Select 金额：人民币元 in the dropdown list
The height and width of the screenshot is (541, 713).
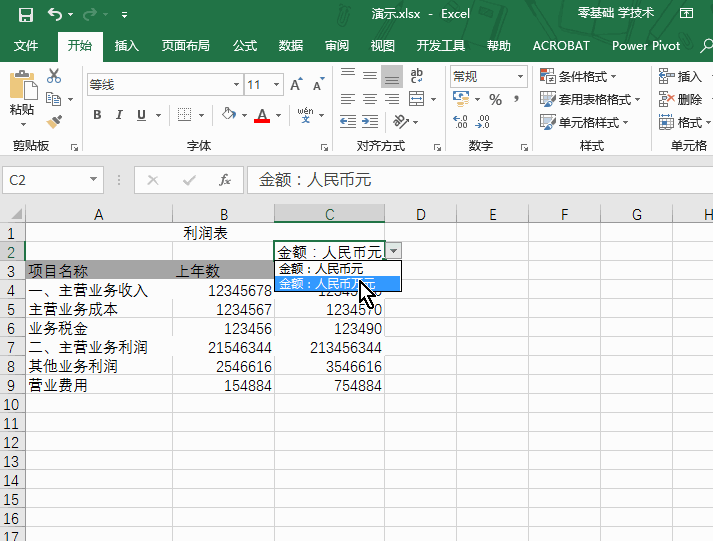click(337, 269)
